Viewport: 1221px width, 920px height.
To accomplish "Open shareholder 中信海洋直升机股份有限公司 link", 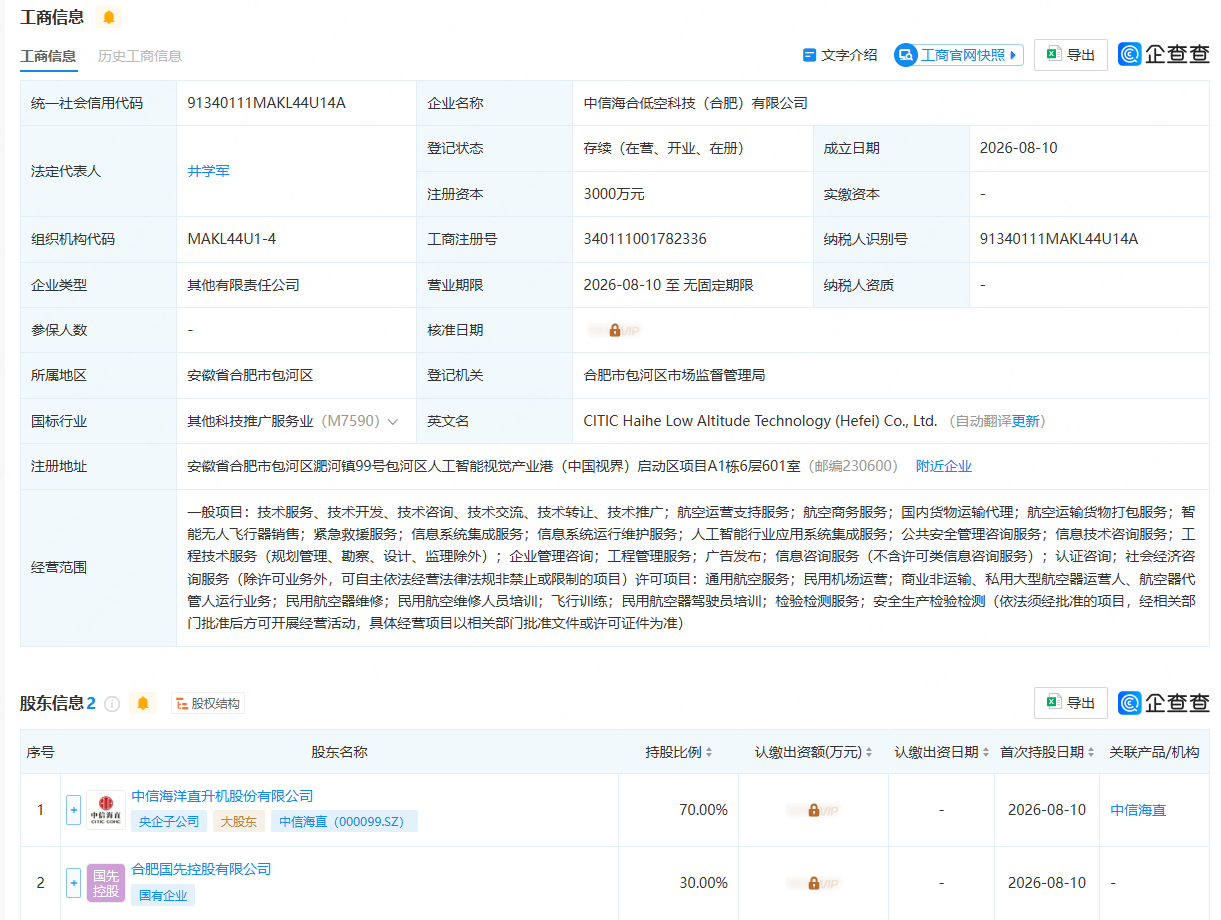I will (222, 796).
